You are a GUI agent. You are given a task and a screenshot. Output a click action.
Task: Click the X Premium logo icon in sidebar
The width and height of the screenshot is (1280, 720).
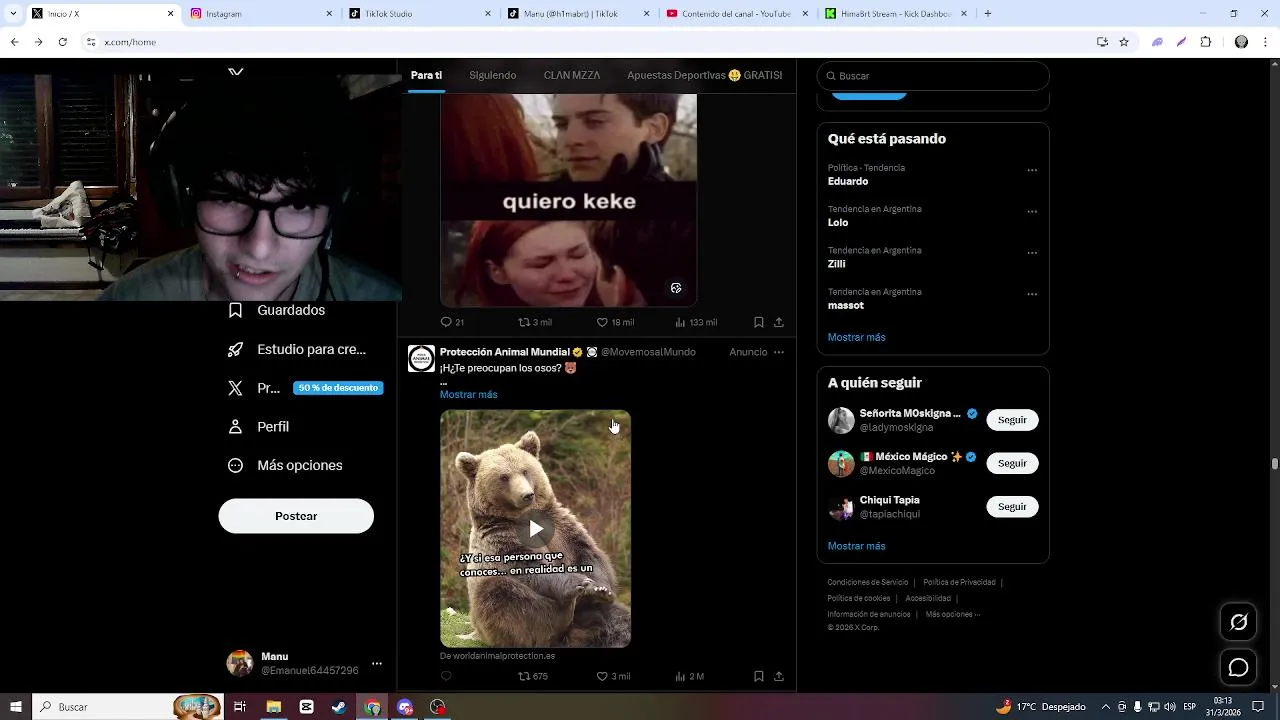pyautogui.click(x=236, y=388)
